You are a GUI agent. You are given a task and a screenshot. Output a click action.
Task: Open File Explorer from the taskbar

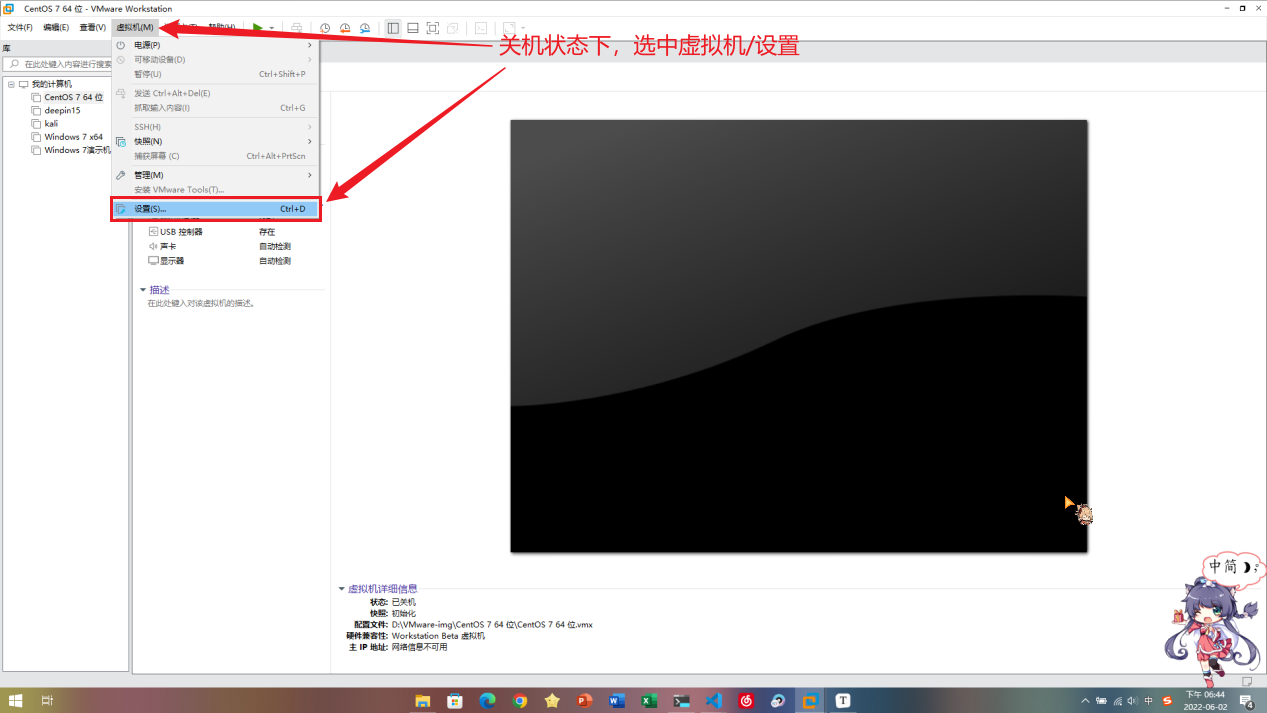422,701
